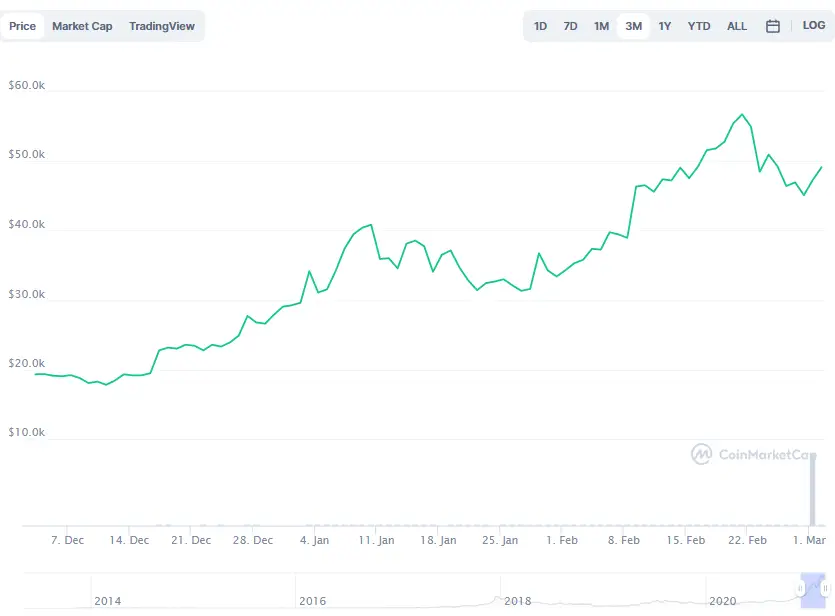Click the right navigator range handle
Screen dimensions: 835x616
pos(825,588)
